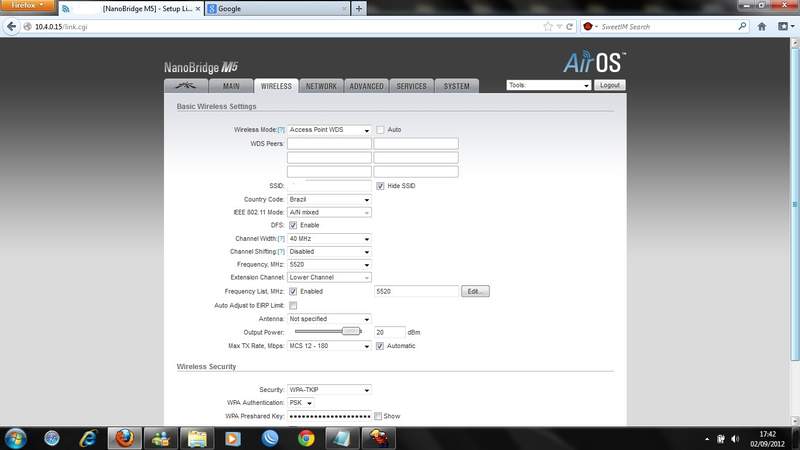800x450 pixels.
Task: Expand the Channel Shifting dropdown
Action: click(329, 252)
